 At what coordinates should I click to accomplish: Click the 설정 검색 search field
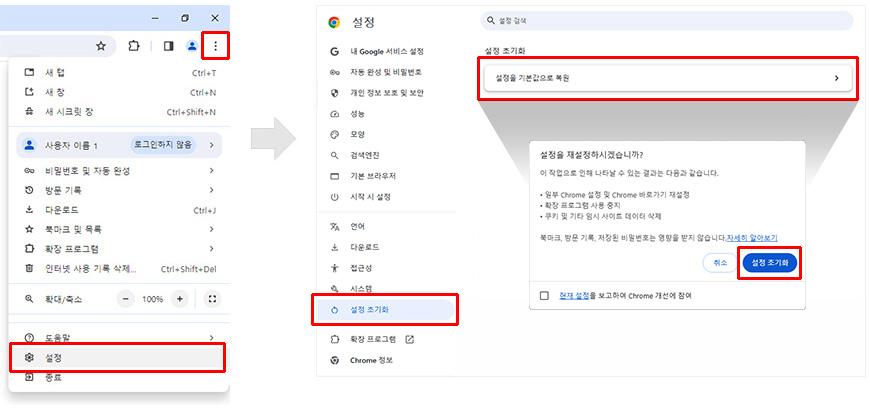[667, 20]
